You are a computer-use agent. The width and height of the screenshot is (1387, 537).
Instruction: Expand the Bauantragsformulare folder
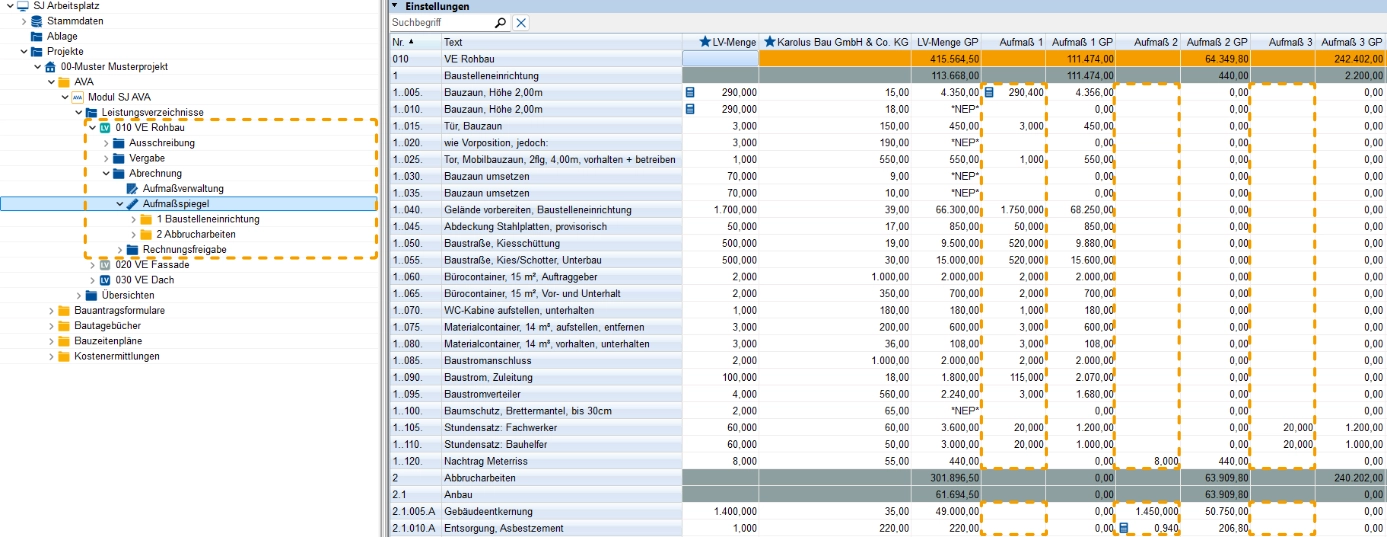[x=52, y=311]
